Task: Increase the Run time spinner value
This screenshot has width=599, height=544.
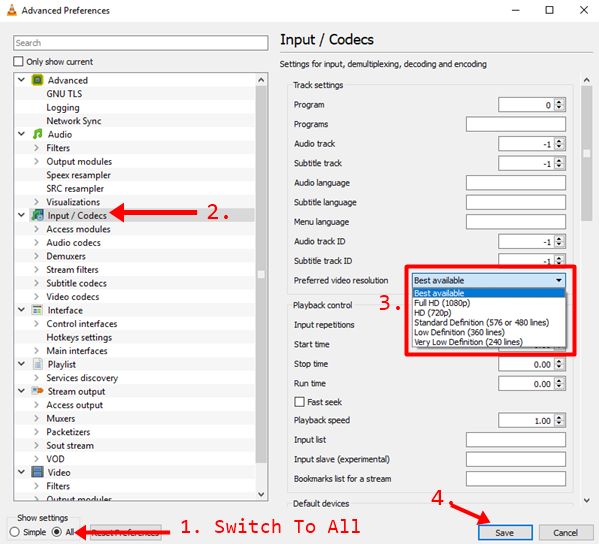Action: point(559,380)
